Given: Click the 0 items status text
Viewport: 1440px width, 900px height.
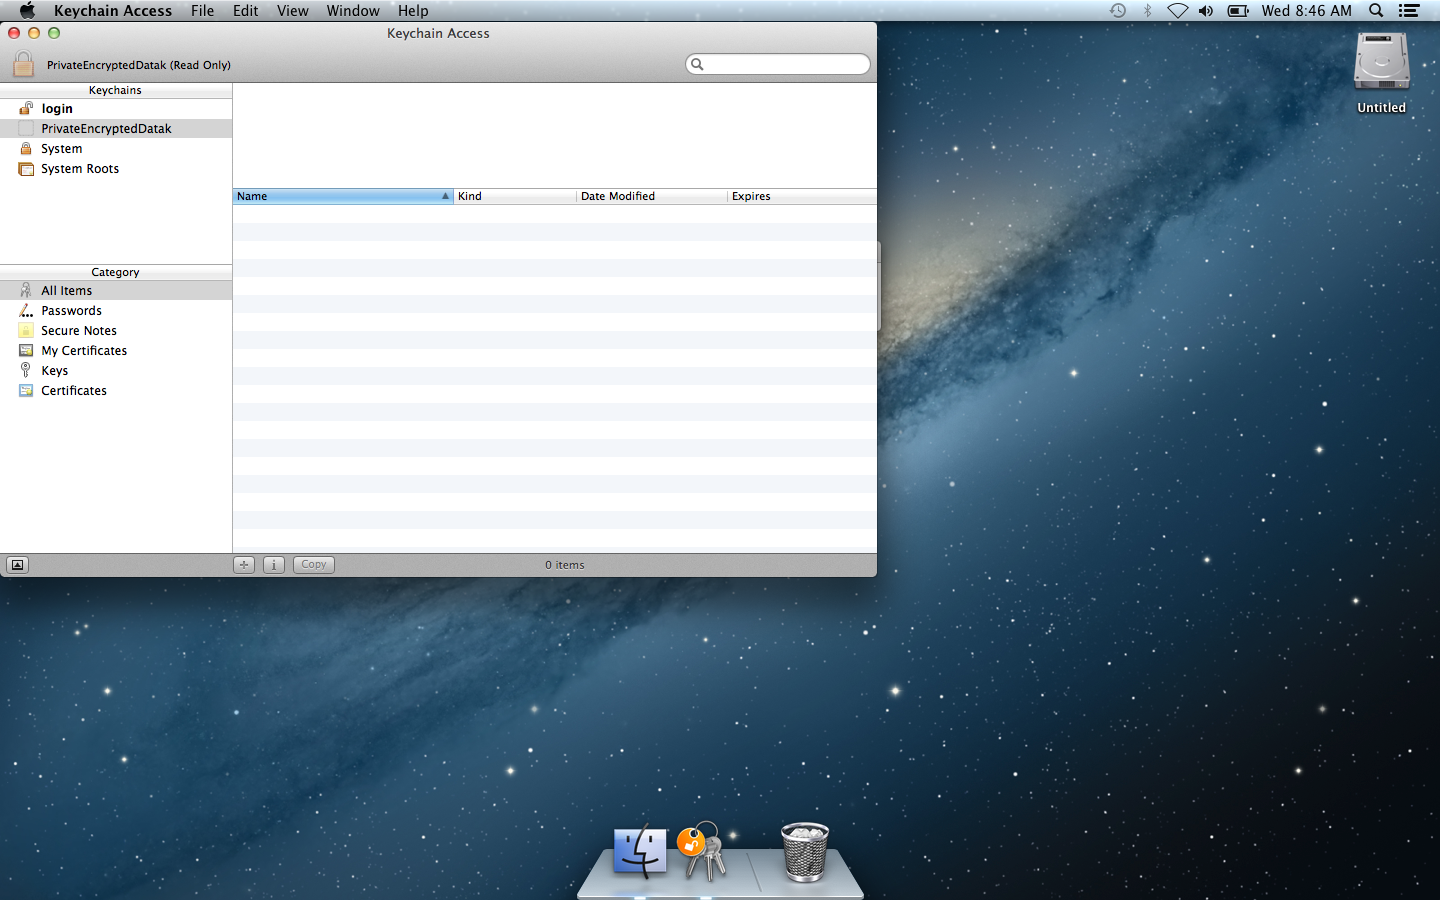Looking at the screenshot, I should click(565, 565).
